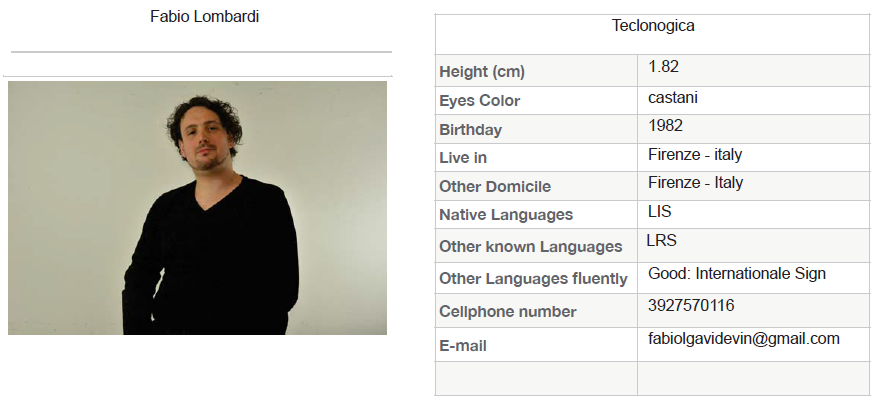Screen dimensions: 872x406
Task: Click the cellphone number 3927570116
Action: [x=691, y=305]
